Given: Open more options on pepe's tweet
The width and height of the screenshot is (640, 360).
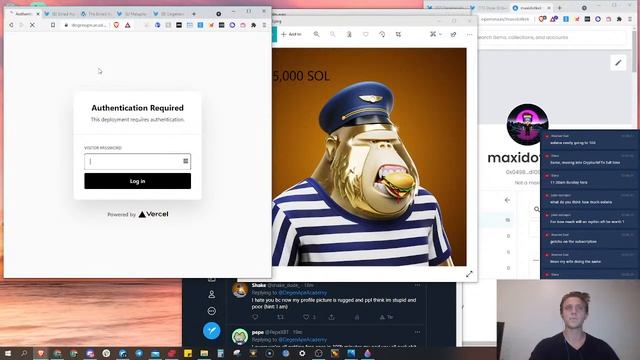Looking at the screenshot, I should [x=417, y=332].
